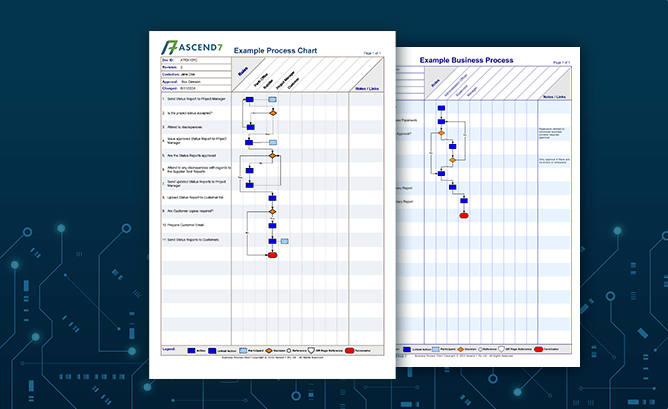
Task: Click the blue Action swatch in the front legend
Action: click(193, 351)
